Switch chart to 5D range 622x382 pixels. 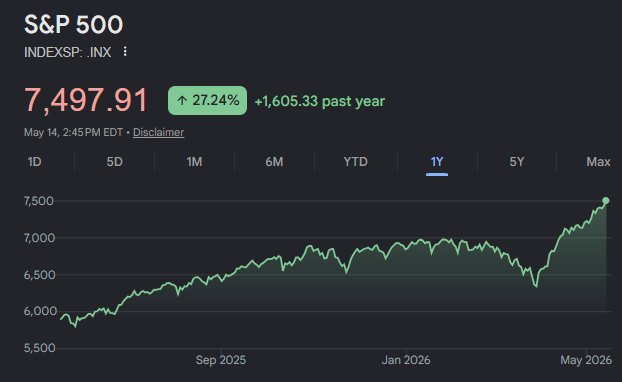click(x=114, y=162)
